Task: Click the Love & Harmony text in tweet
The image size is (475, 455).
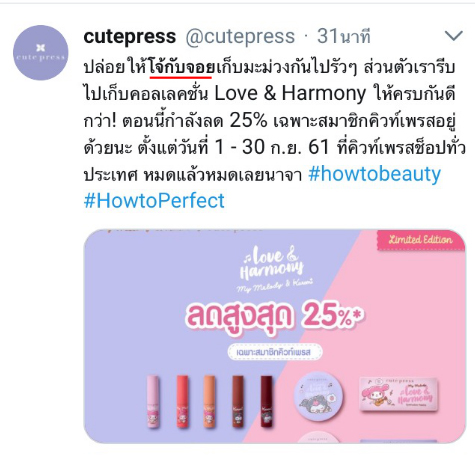Action: tap(290, 93)
